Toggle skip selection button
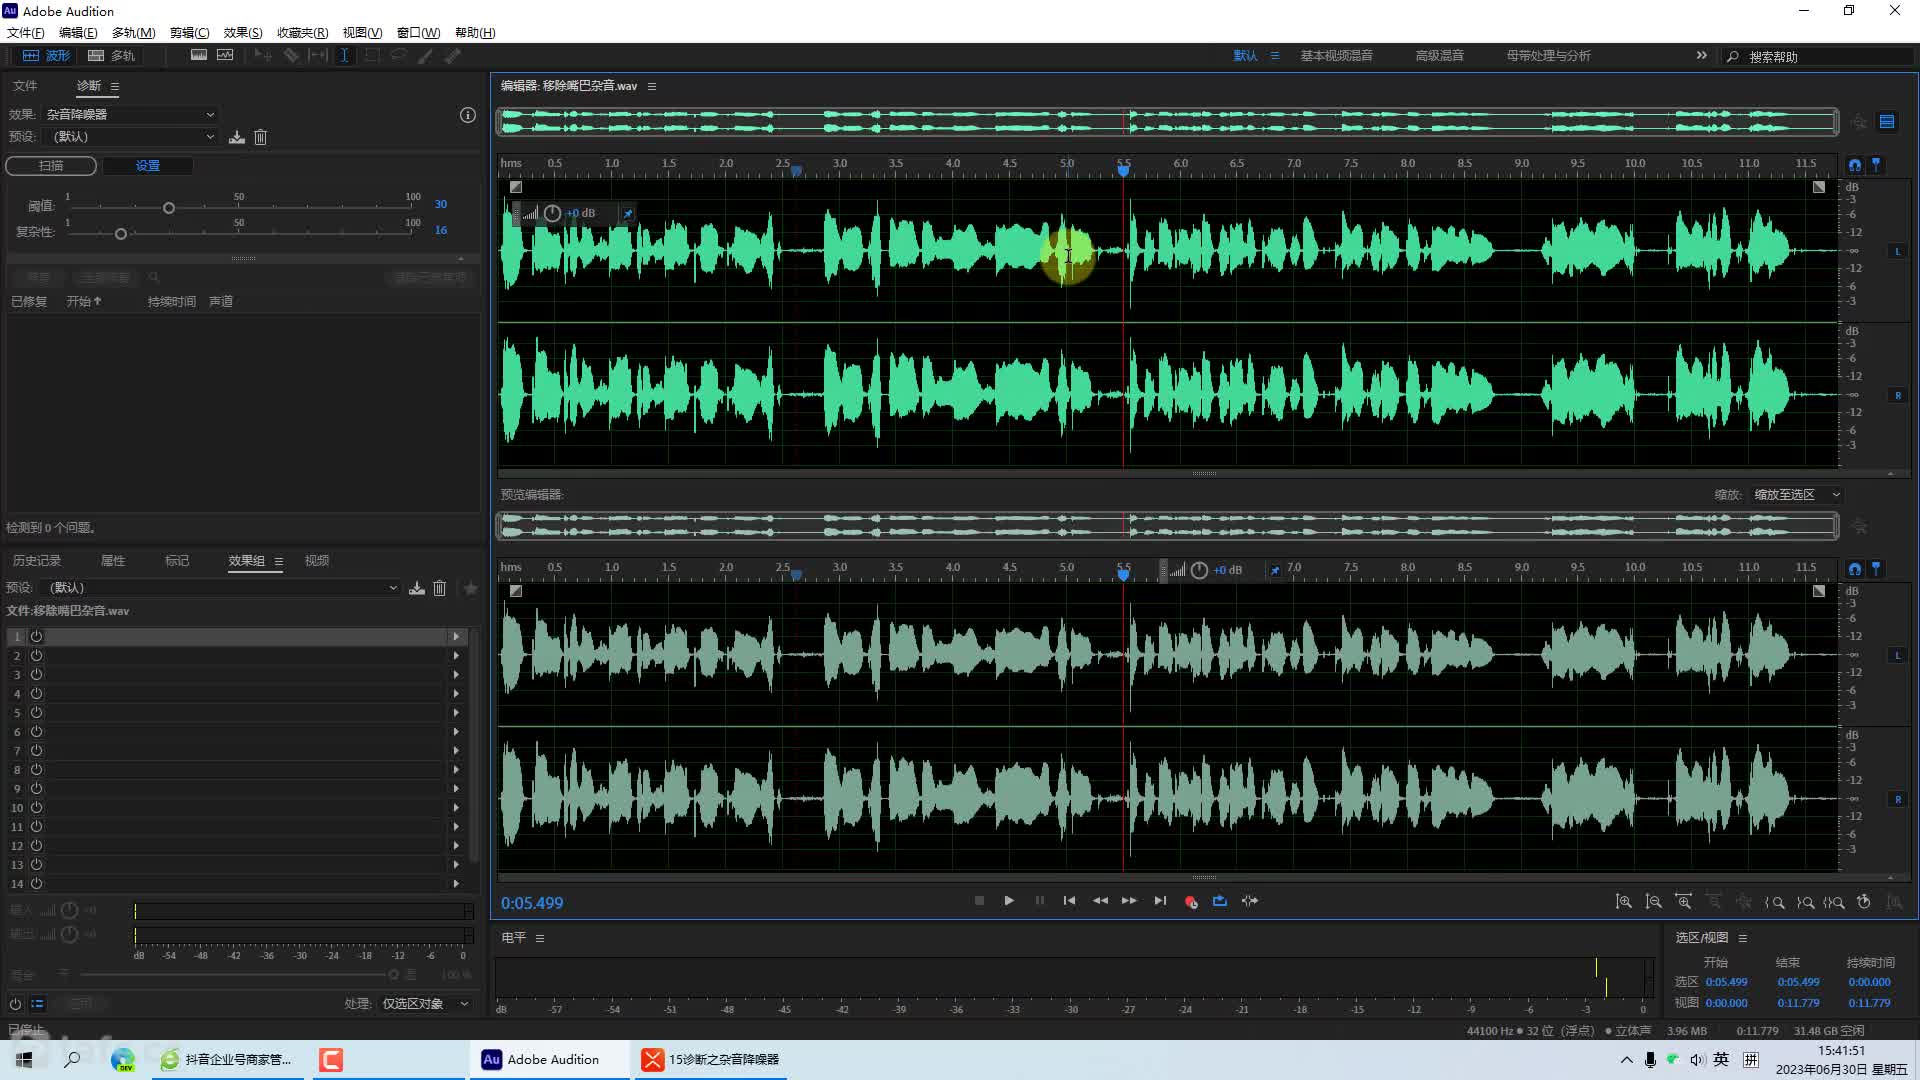This screenshot has height=1080, width=1920. pos(1250,901)
